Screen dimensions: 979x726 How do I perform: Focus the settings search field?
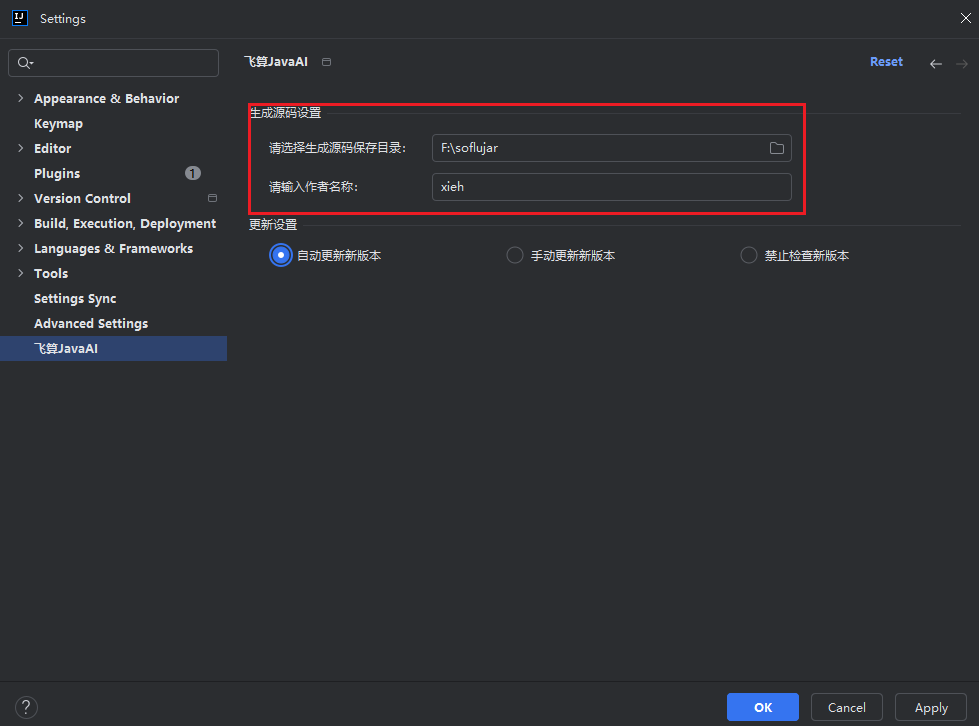pyautogui.click(x=114, y=62)
